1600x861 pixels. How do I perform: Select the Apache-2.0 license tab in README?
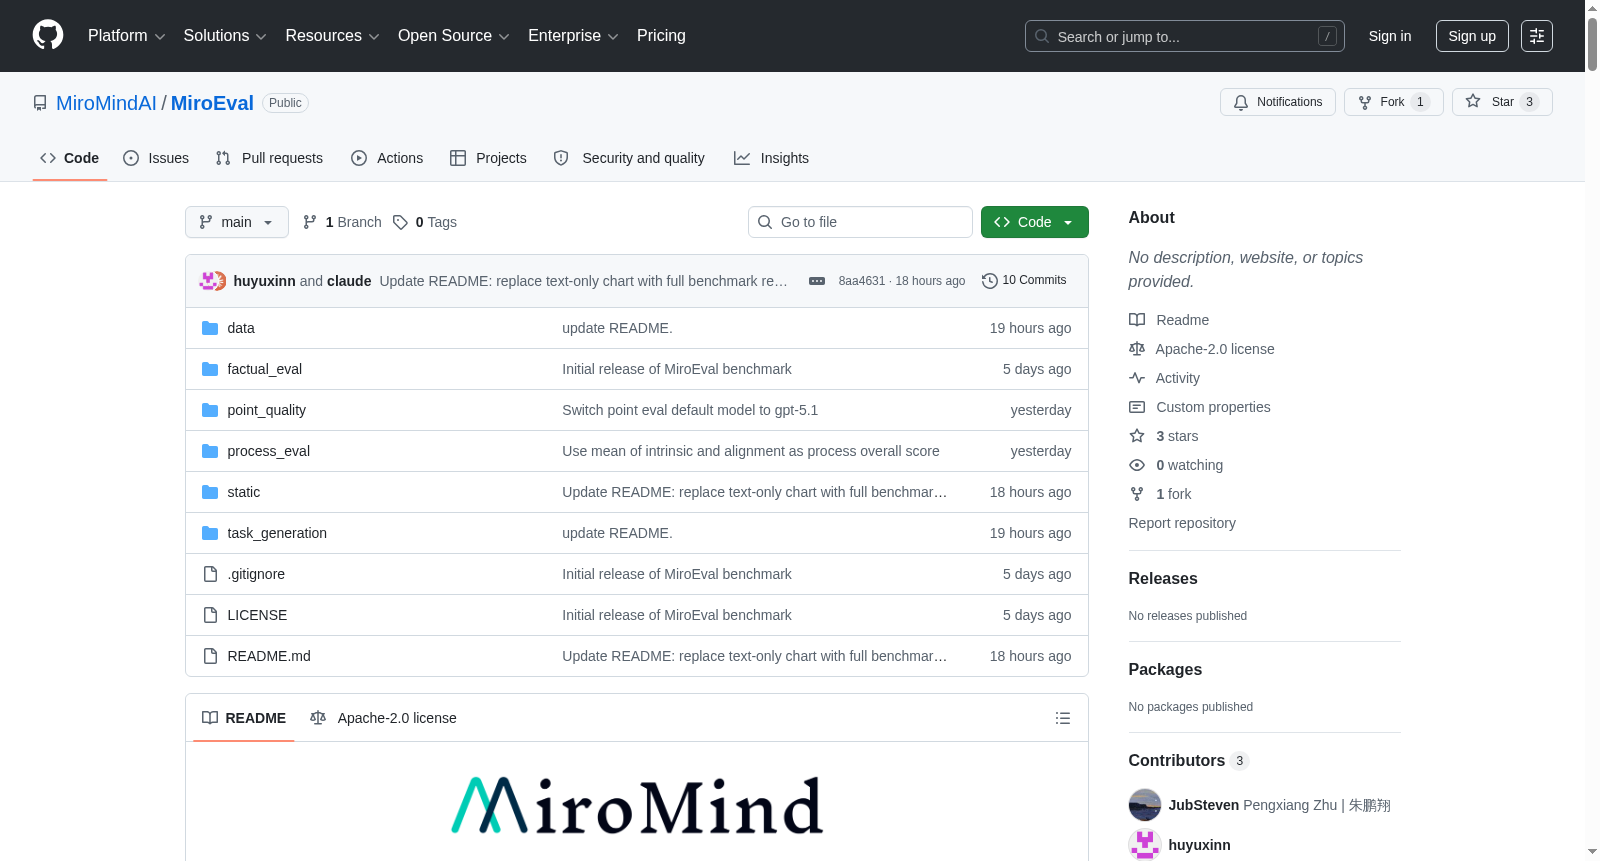pyautogui.click(x=383, y=718)
